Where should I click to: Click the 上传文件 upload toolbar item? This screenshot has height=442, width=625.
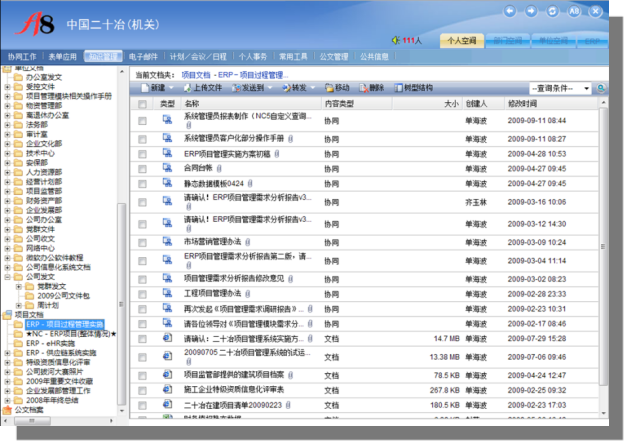click(x=203, y=88)
